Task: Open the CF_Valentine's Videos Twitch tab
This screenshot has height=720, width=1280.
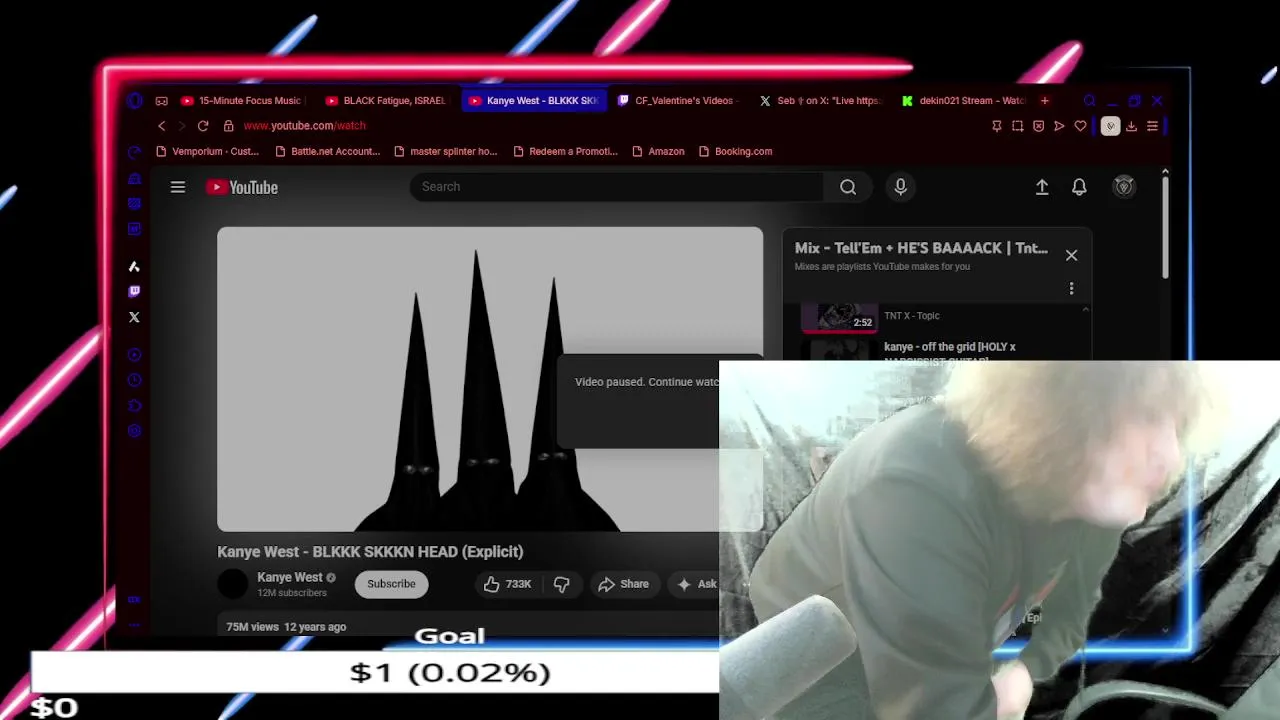Action: coord(676,101)
